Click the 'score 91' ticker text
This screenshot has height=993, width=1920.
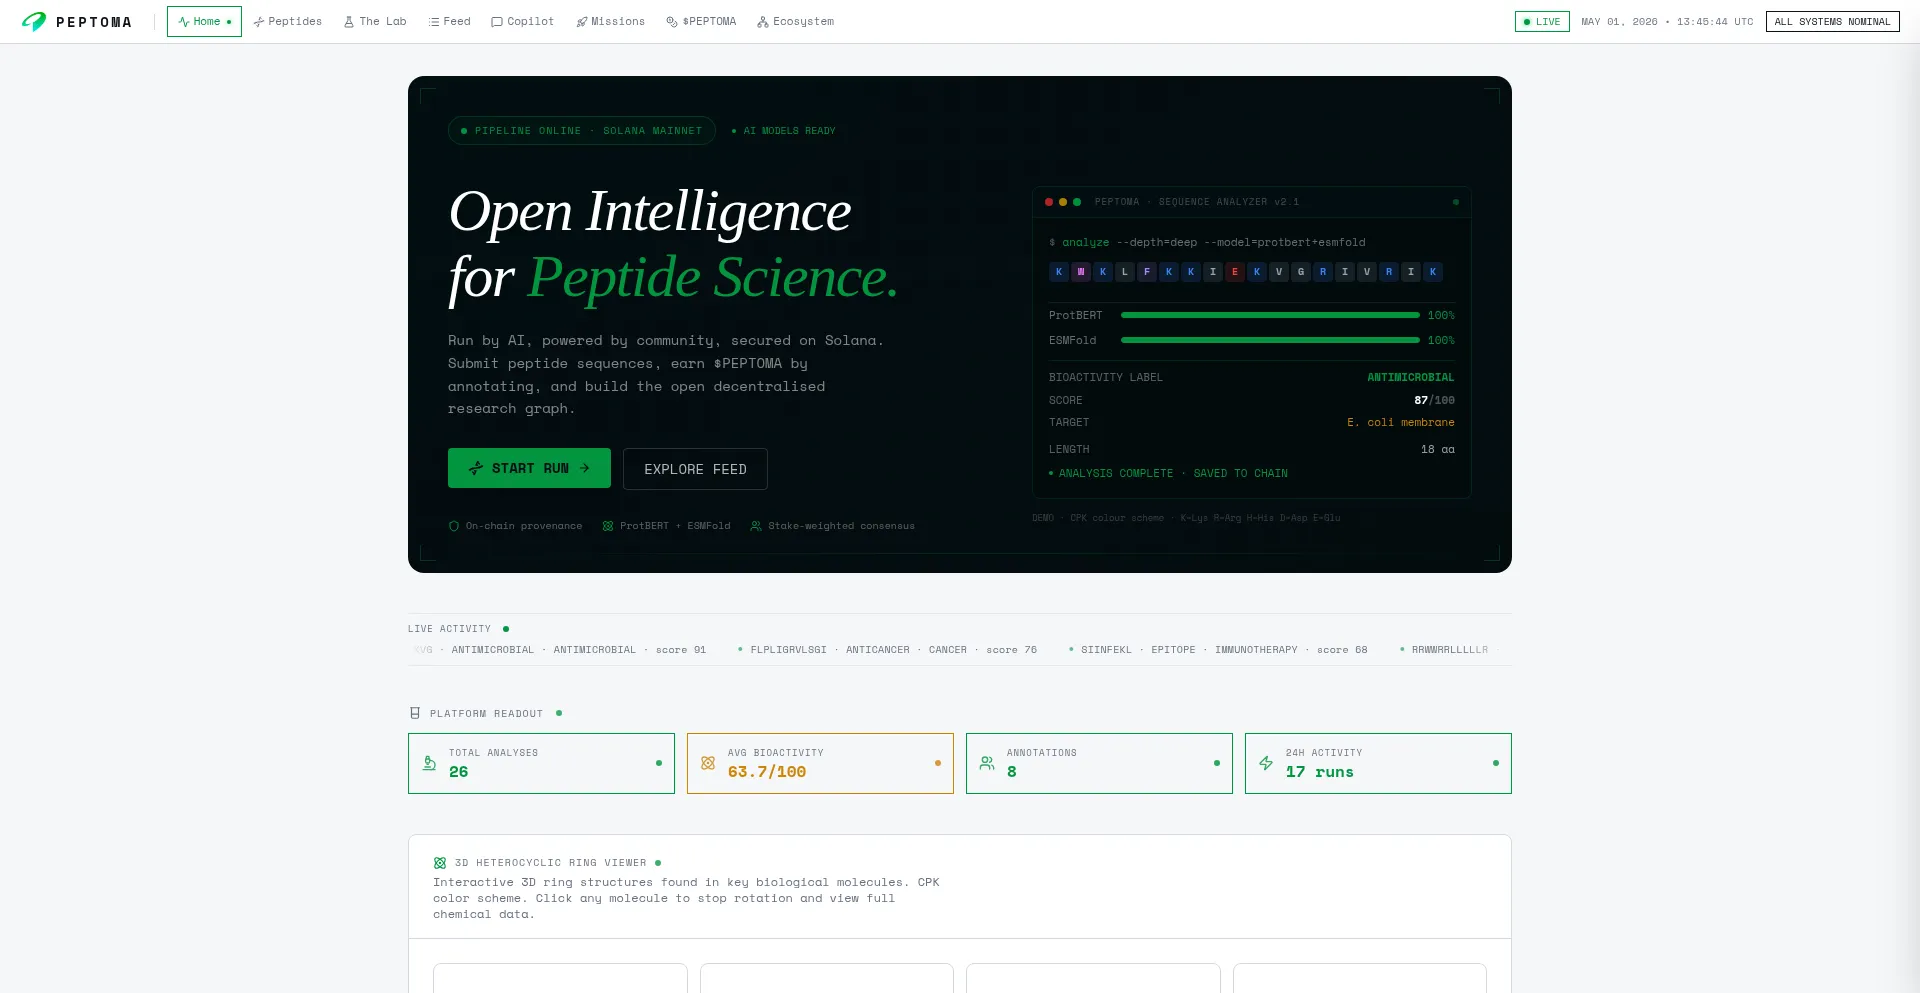coord(681,650)
